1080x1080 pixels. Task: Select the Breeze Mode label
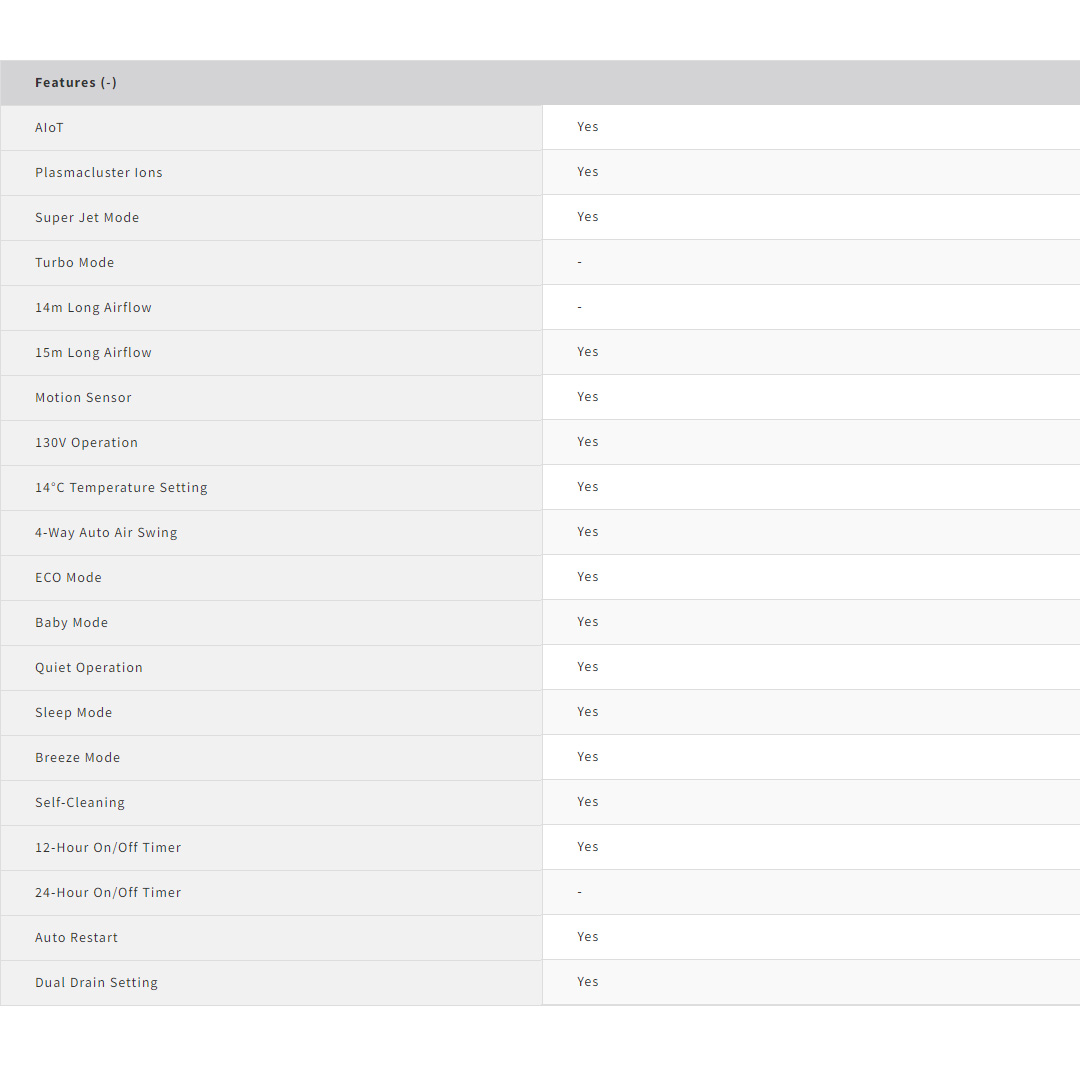click(77, 758)
